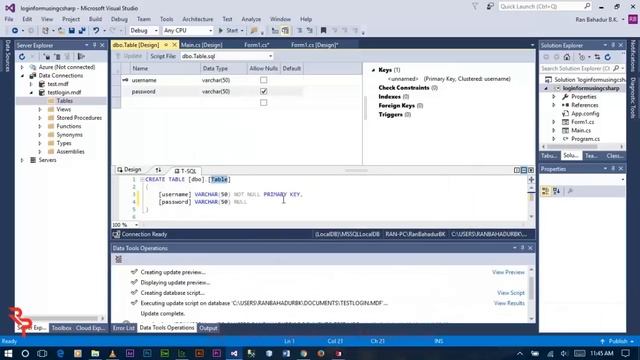Switch to Main.cs [Design] tab

(x=202, y=45)
